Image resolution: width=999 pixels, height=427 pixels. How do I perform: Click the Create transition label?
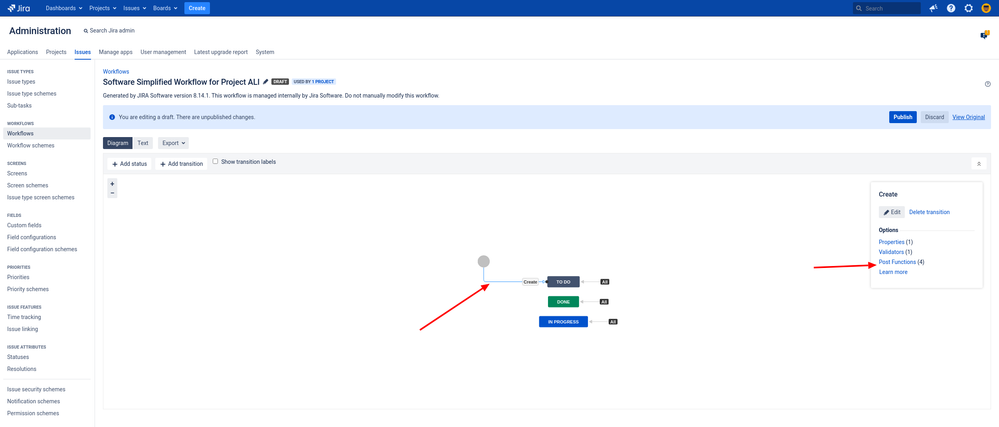(530, 282)
